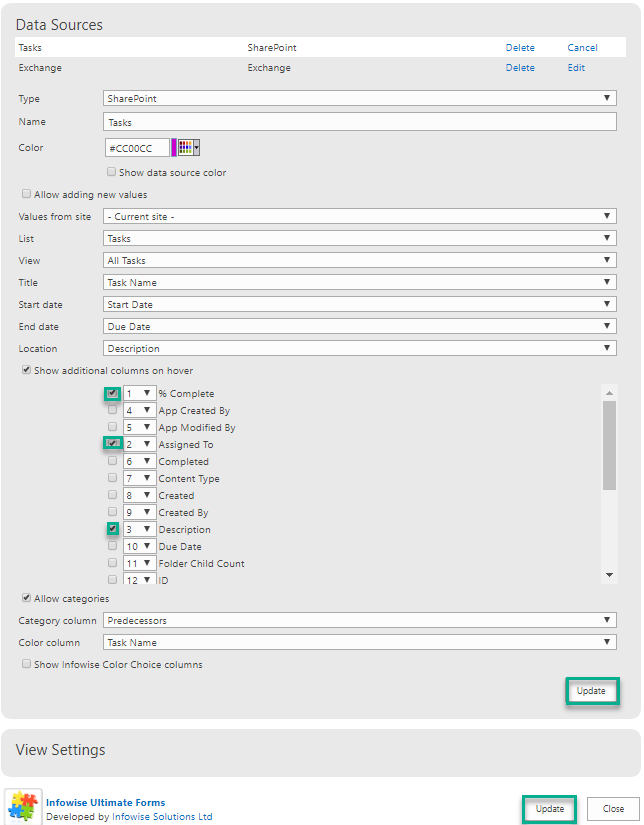The height and width of the screenshot is (825, 644).
Task: Delete the Tasks data source
Action: pyautogui.click(x=520, y=48)
